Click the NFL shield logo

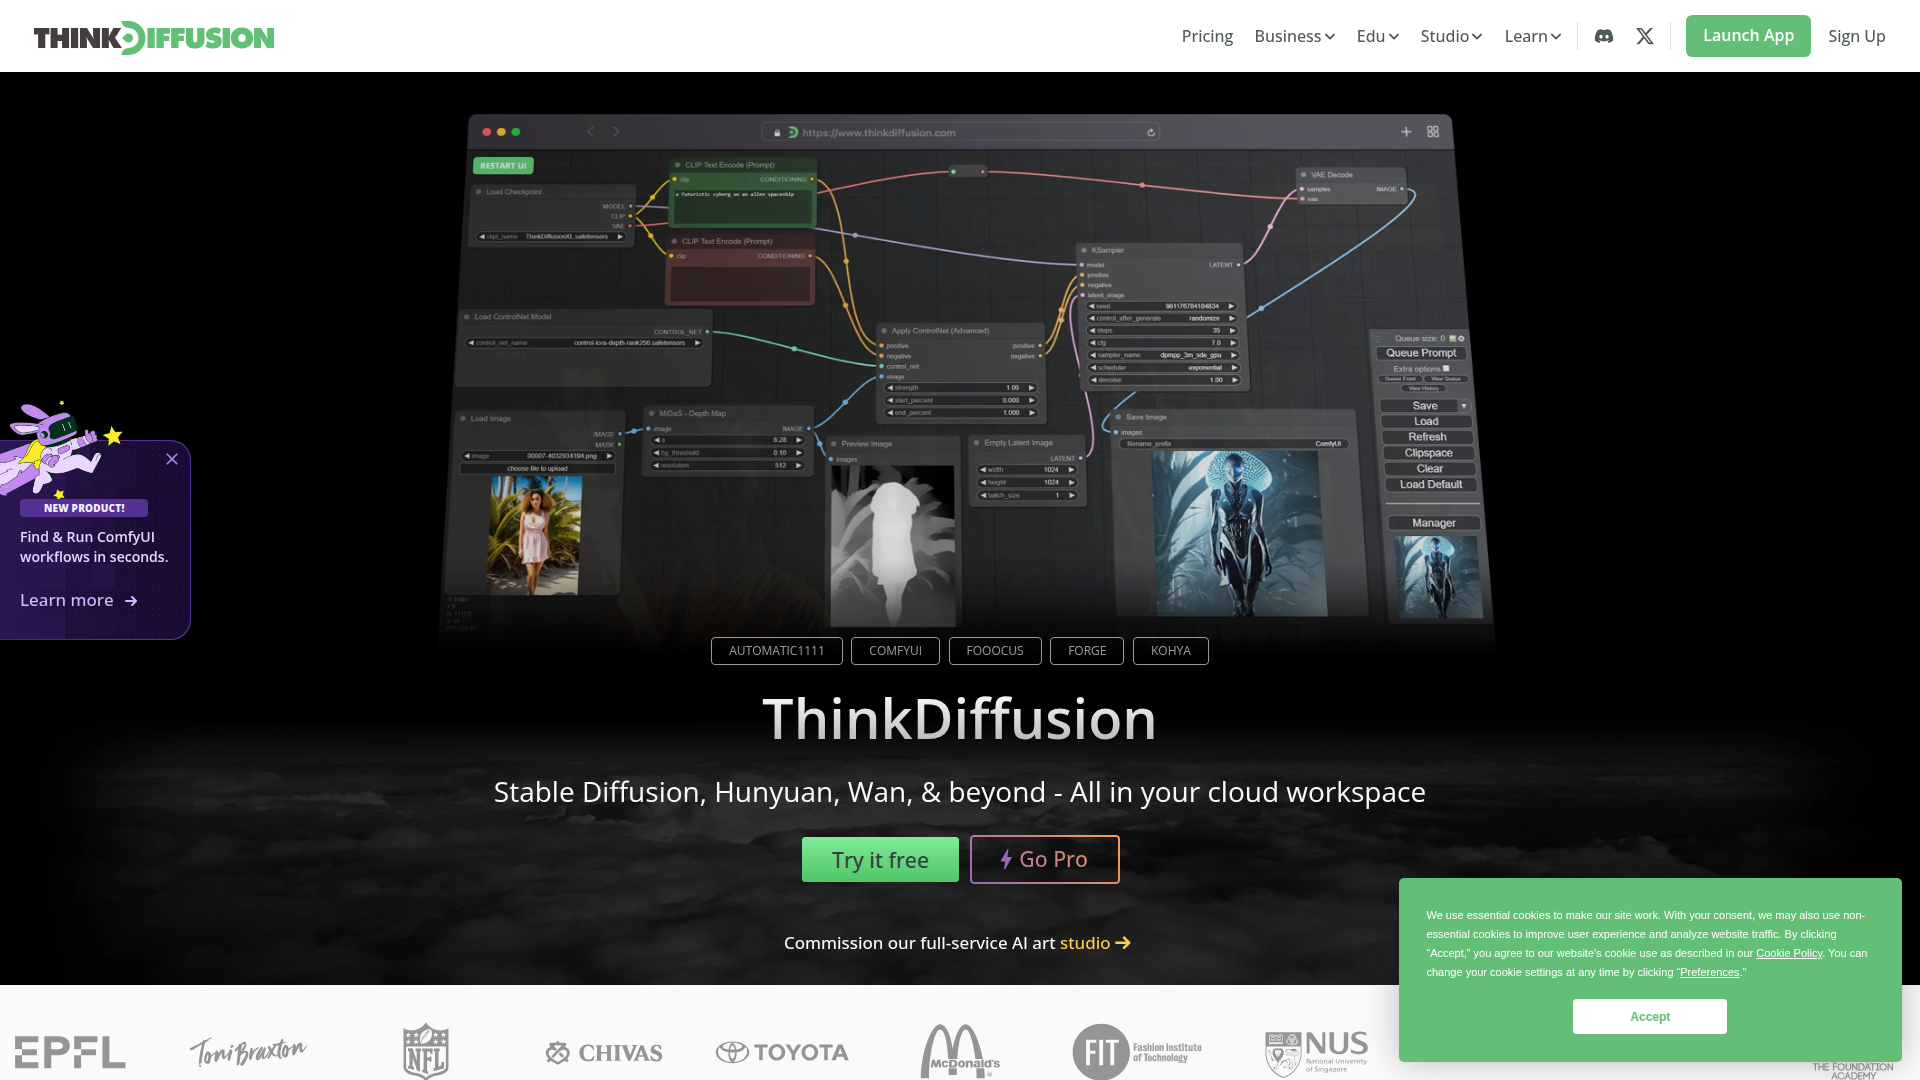tap(426, 1051)
